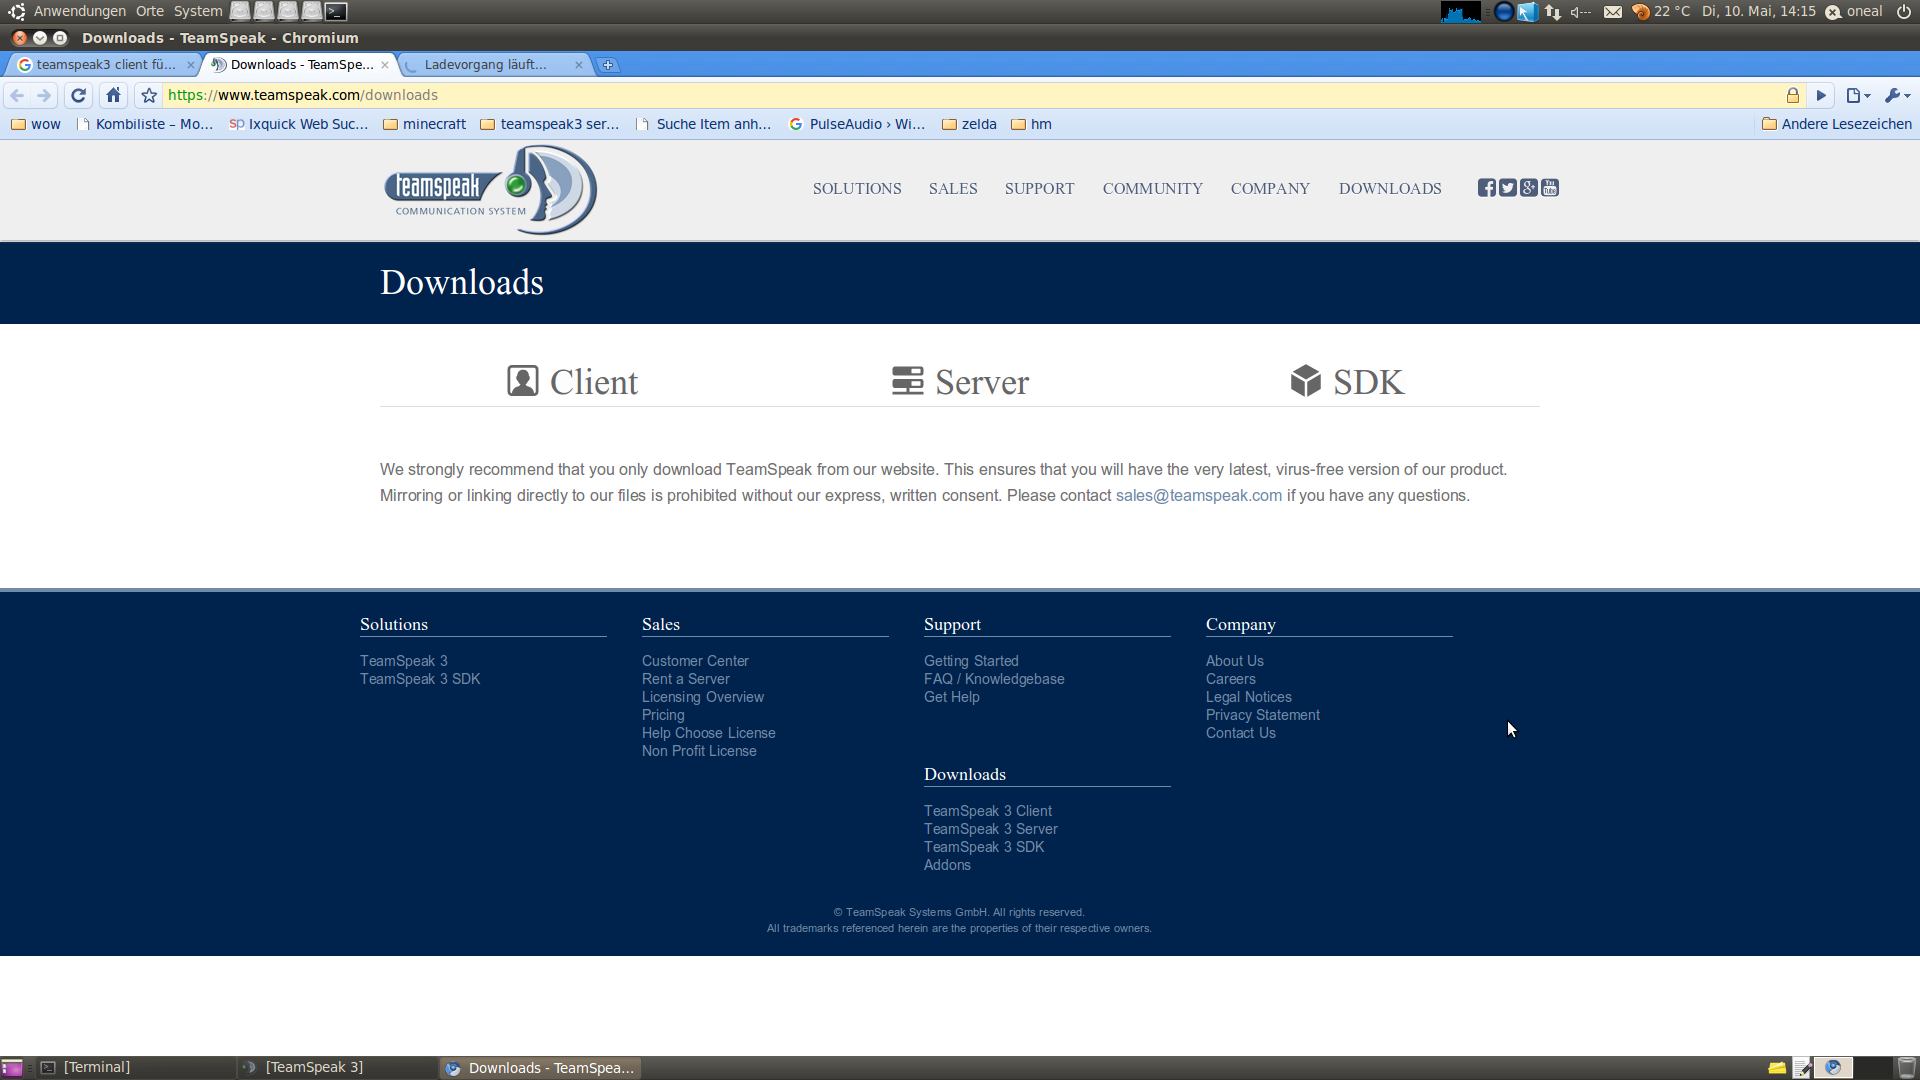This screenshot has height=1080, width=1920.
Task: Open the Kombiliste bookmark
Action: (145, 124)
